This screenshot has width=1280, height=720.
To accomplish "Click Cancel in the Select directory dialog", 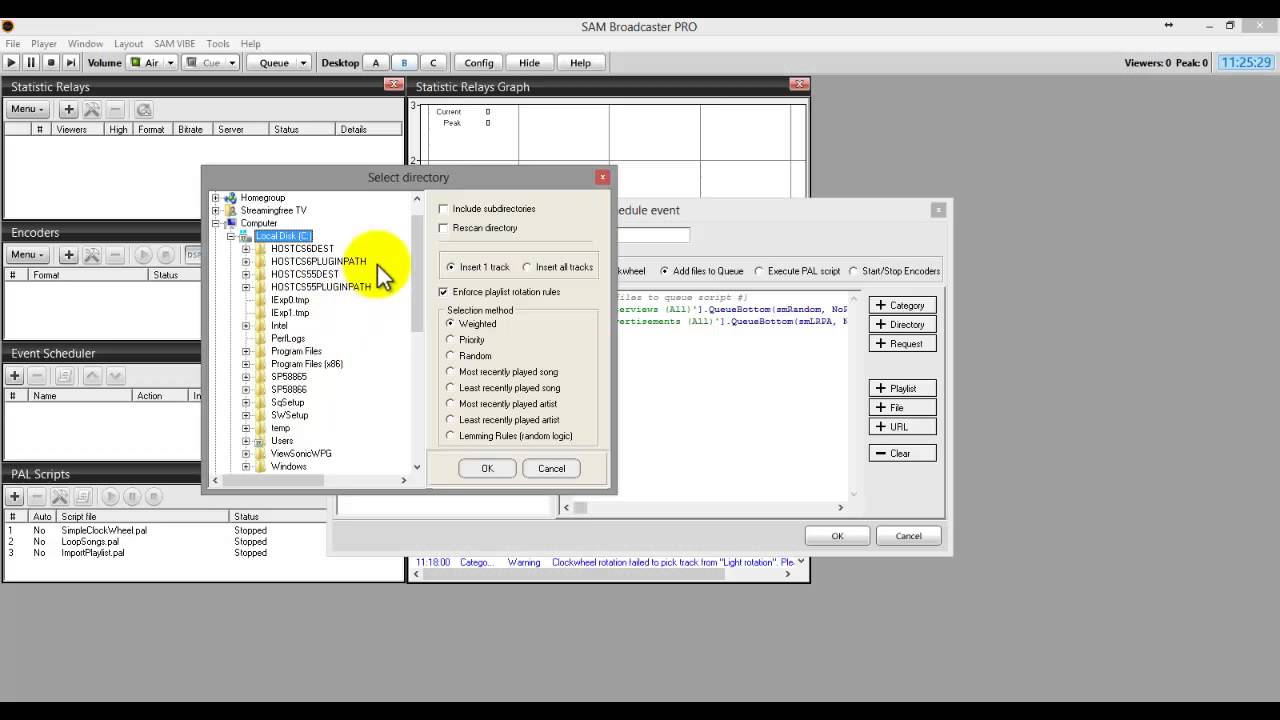I will click(551, 468).
